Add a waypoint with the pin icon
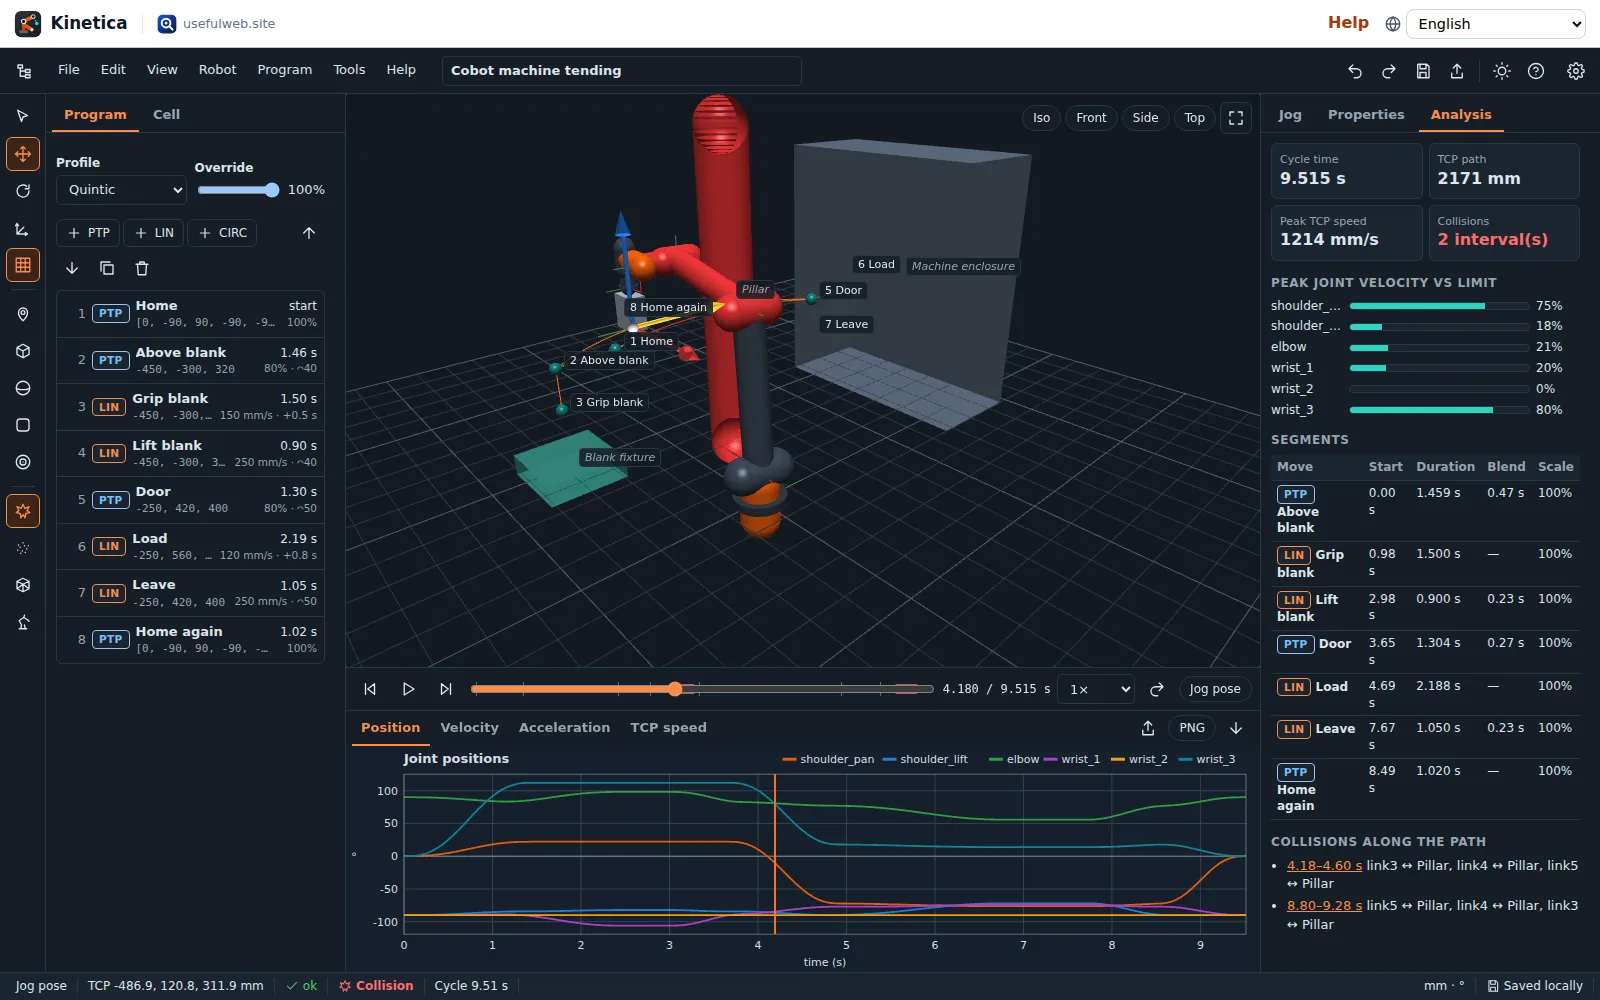Screen dimensions: 1600x1000 [x=23, y=314]
